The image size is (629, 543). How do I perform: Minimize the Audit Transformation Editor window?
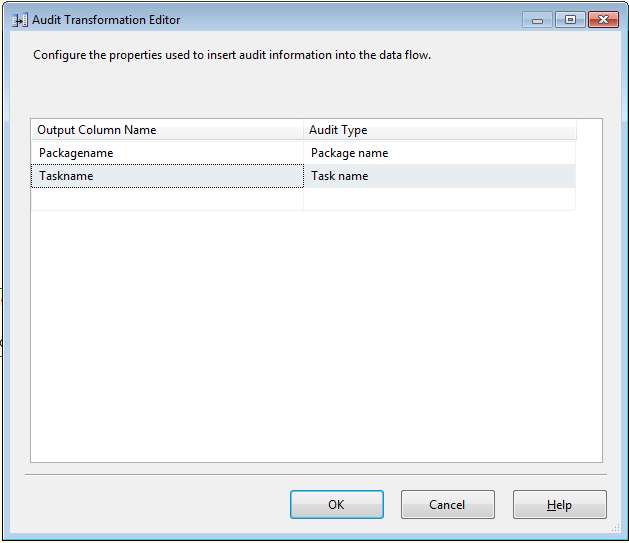(x=537, y=19)
